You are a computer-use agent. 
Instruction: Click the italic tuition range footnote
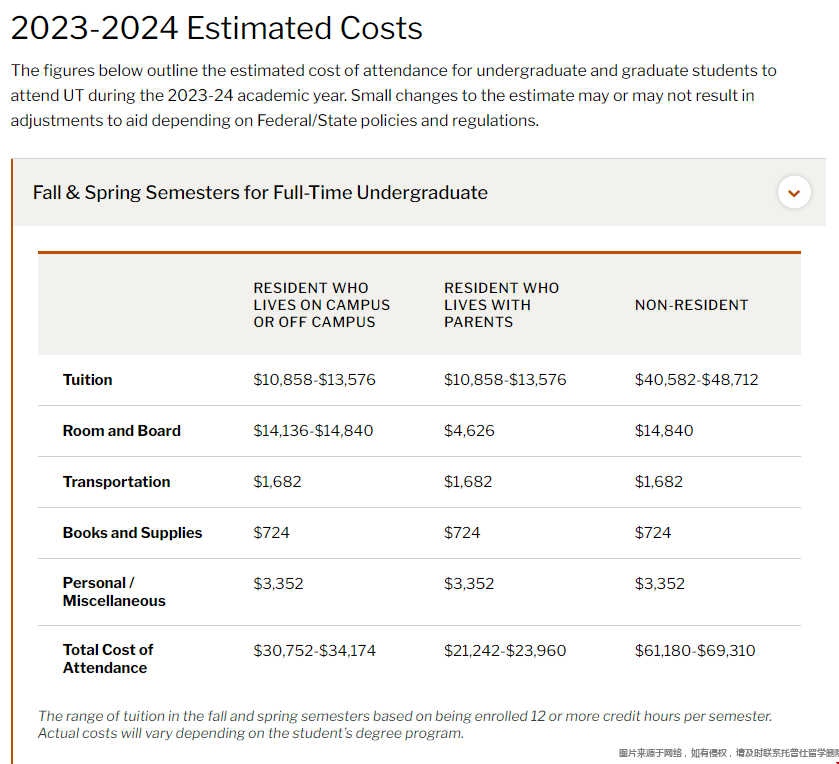click(x=405, y=724)
